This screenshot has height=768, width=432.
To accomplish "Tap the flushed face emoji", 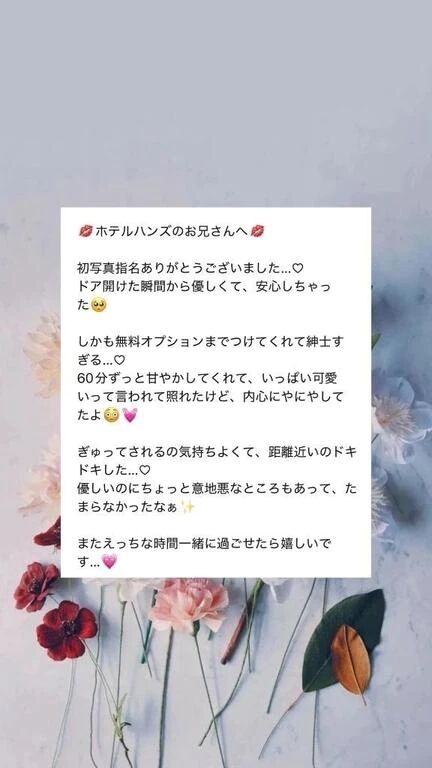I will coord(112,415).
